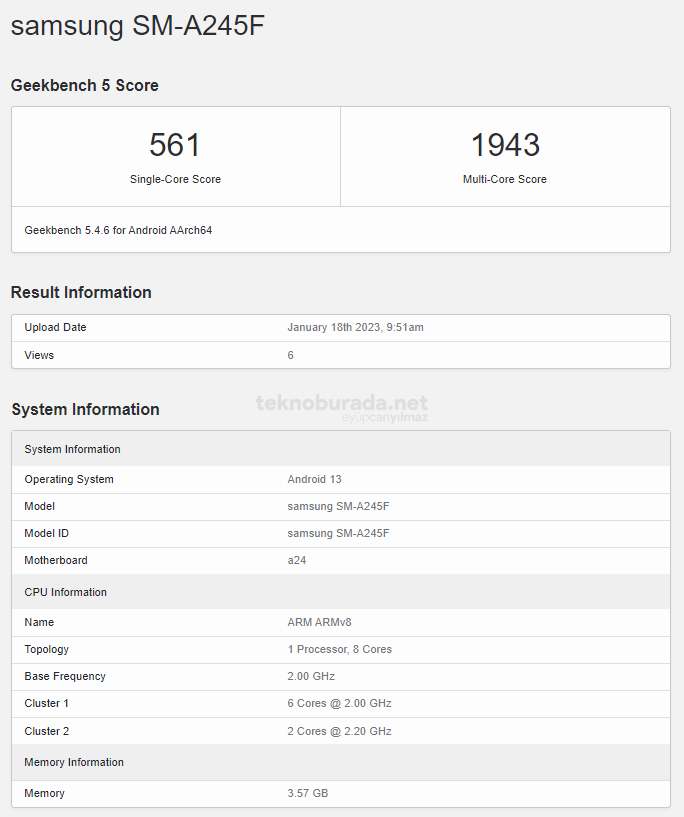Select 2 Cores @ 2.20 GHz value
This screenshot has width=684, height=817.
click(339, 732)
